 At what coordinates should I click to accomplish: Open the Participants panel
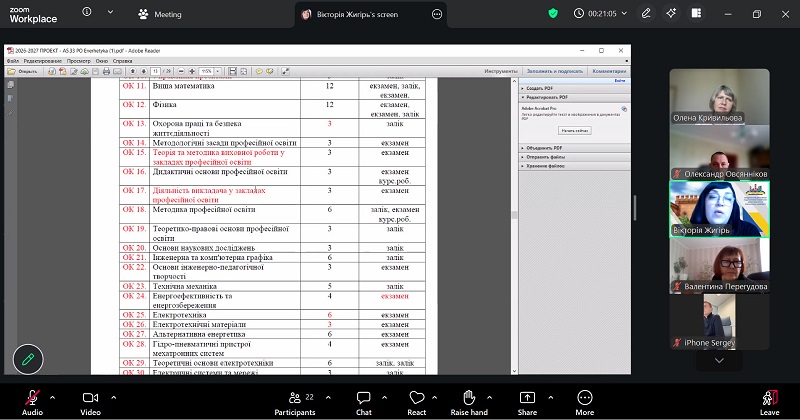[295, 399]
